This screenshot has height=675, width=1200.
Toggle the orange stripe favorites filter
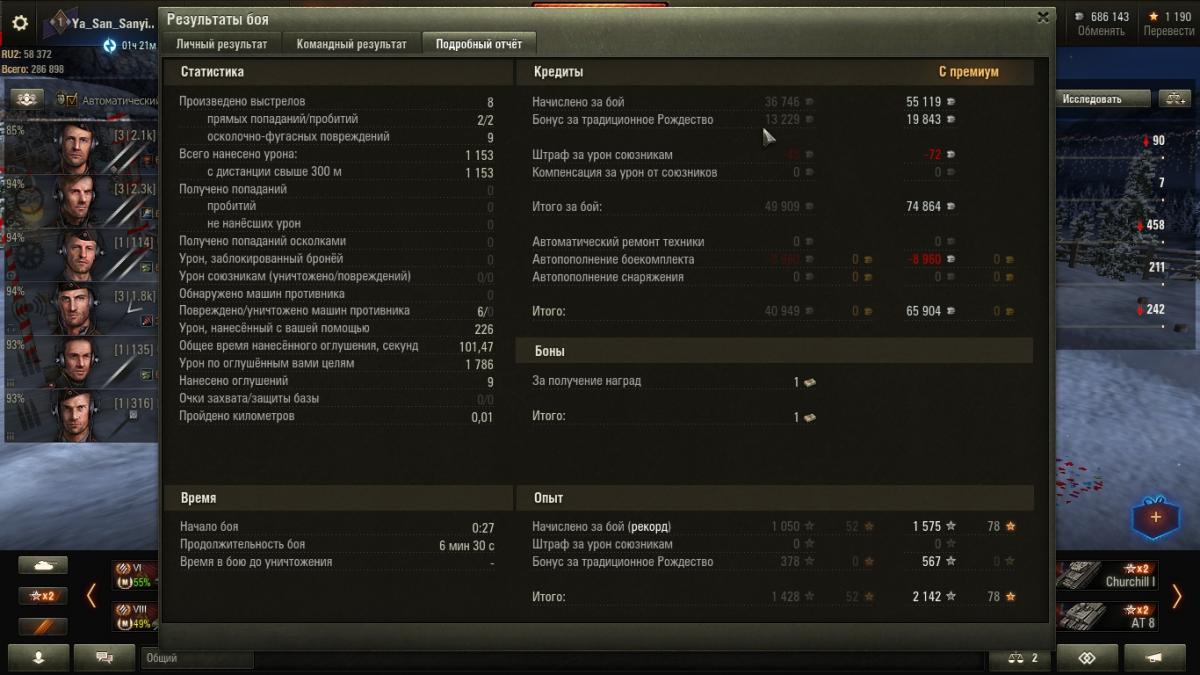point(43,627)
